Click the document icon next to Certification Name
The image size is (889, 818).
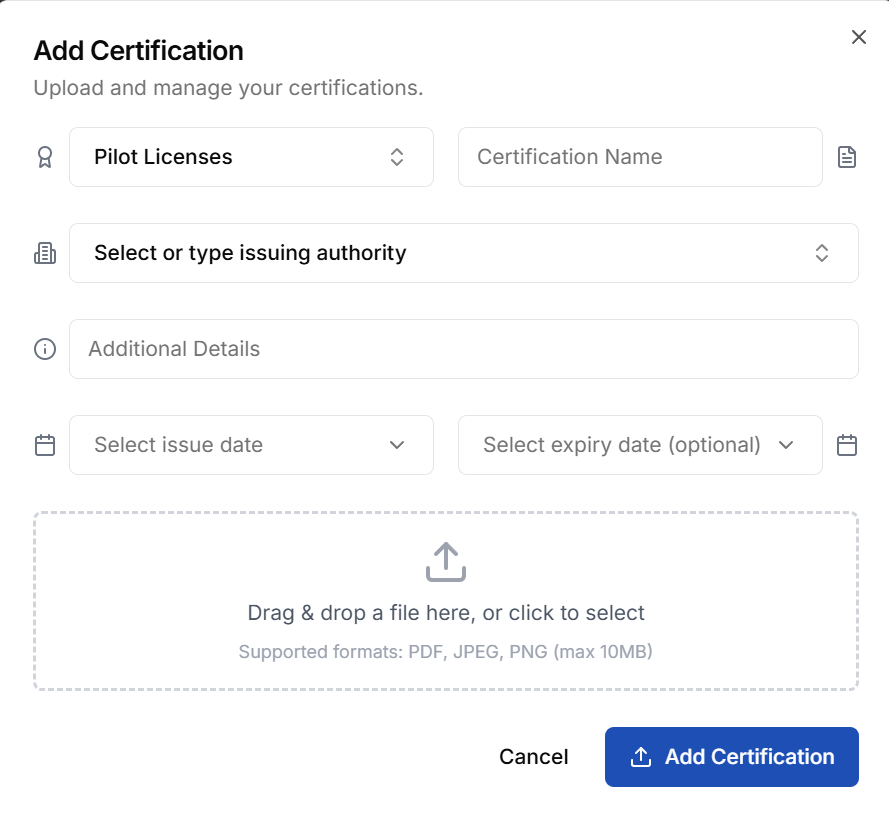point(847,157)
